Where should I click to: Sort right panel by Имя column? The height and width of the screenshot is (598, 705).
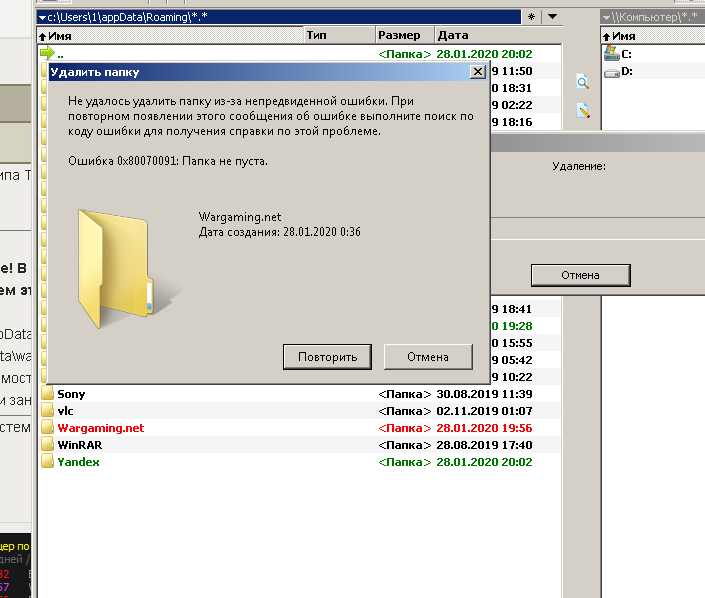653,36
